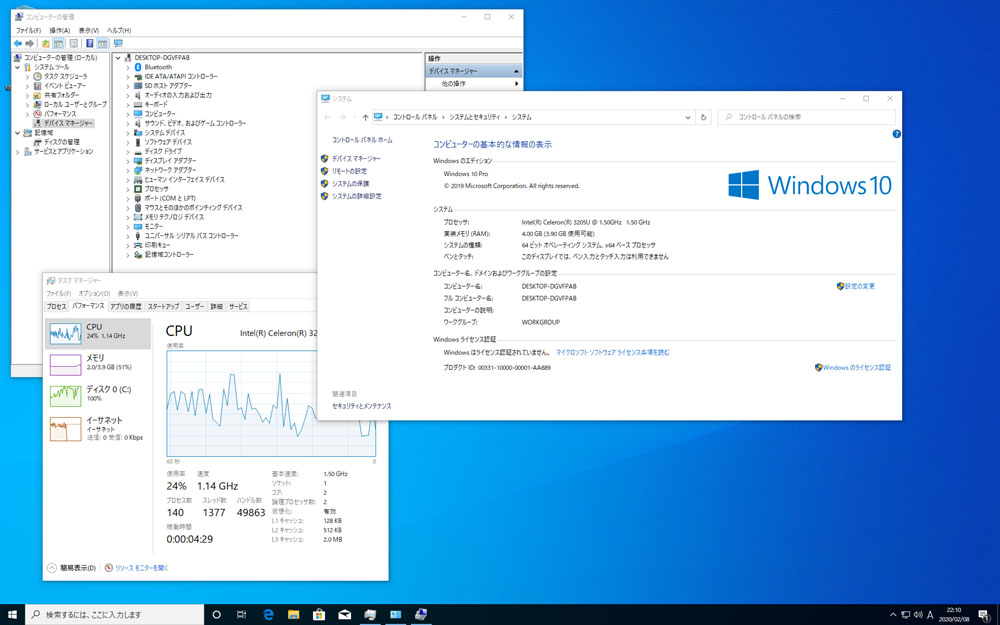Open the ファイル(F) menu in Computer Management

pyautogui.click(x=28, y=31)
